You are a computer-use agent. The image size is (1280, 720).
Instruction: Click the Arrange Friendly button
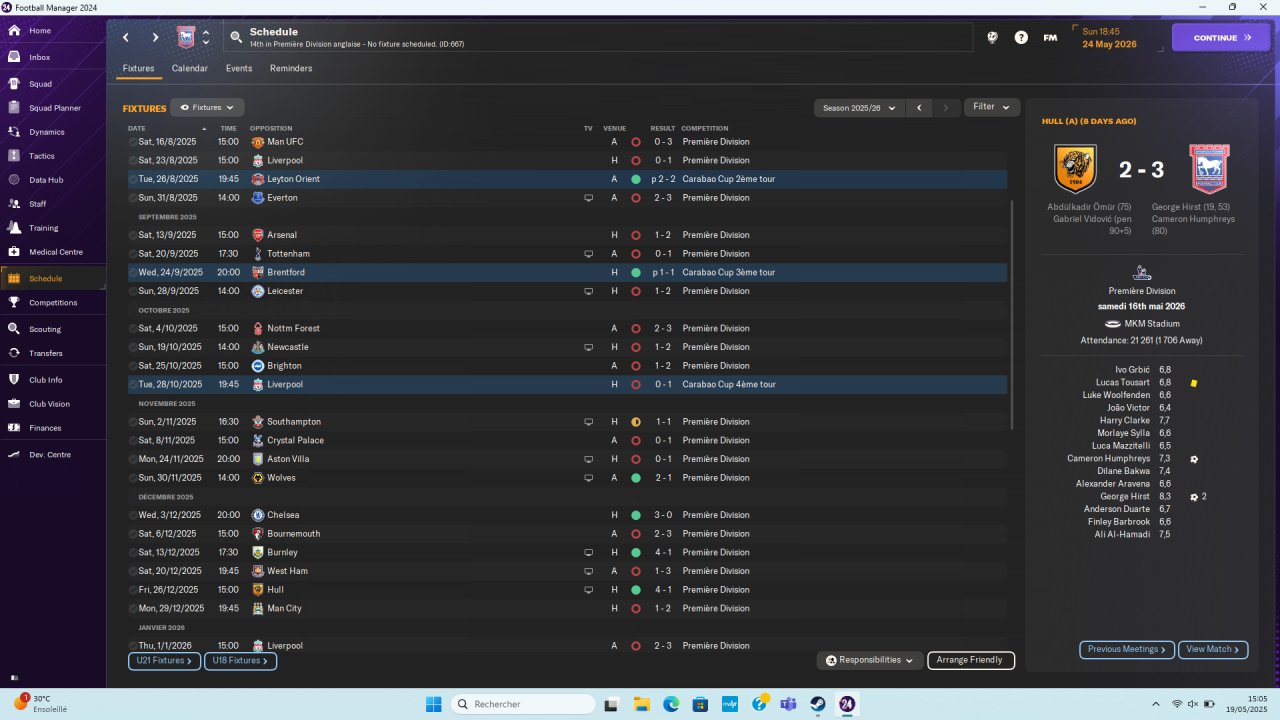[971, 660]
